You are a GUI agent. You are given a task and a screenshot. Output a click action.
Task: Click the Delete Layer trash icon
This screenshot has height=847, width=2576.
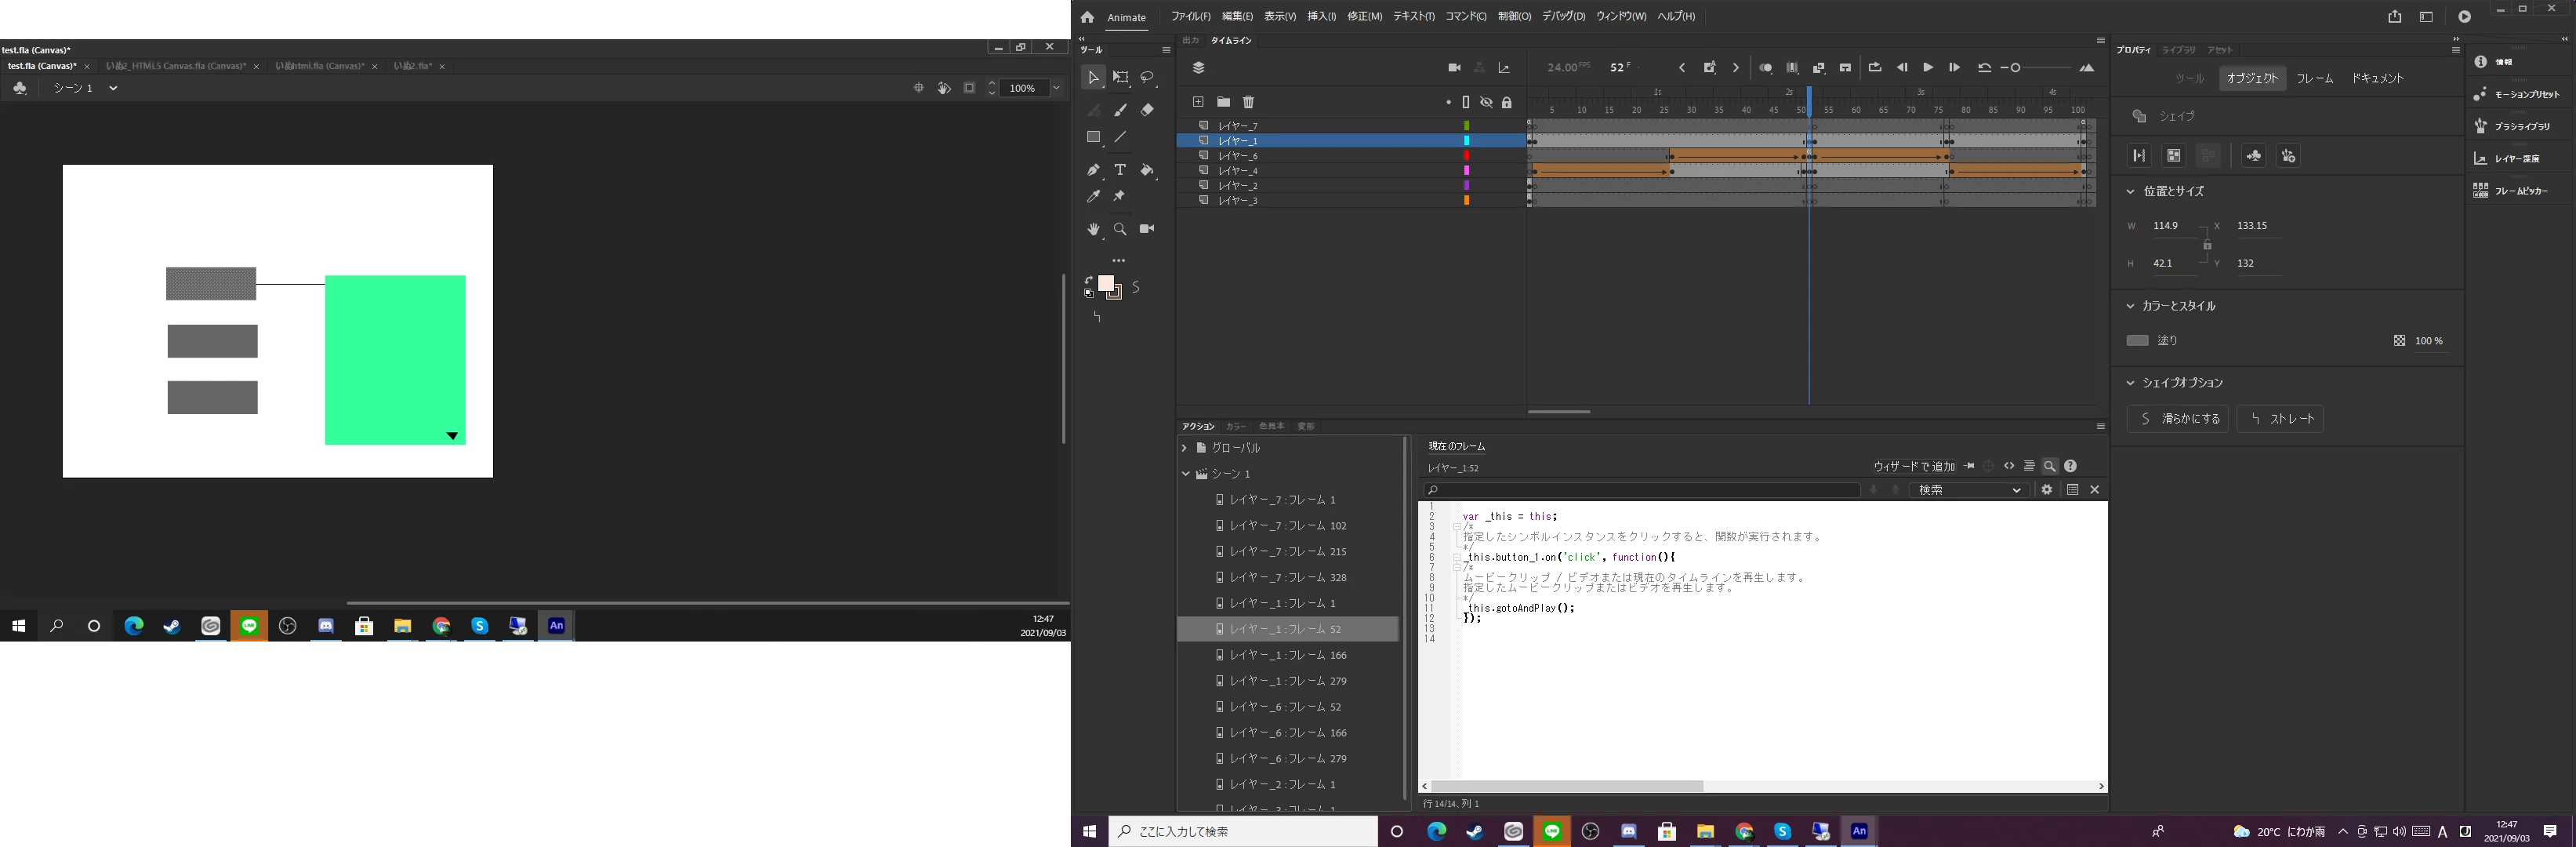[x=1248, y=102]
